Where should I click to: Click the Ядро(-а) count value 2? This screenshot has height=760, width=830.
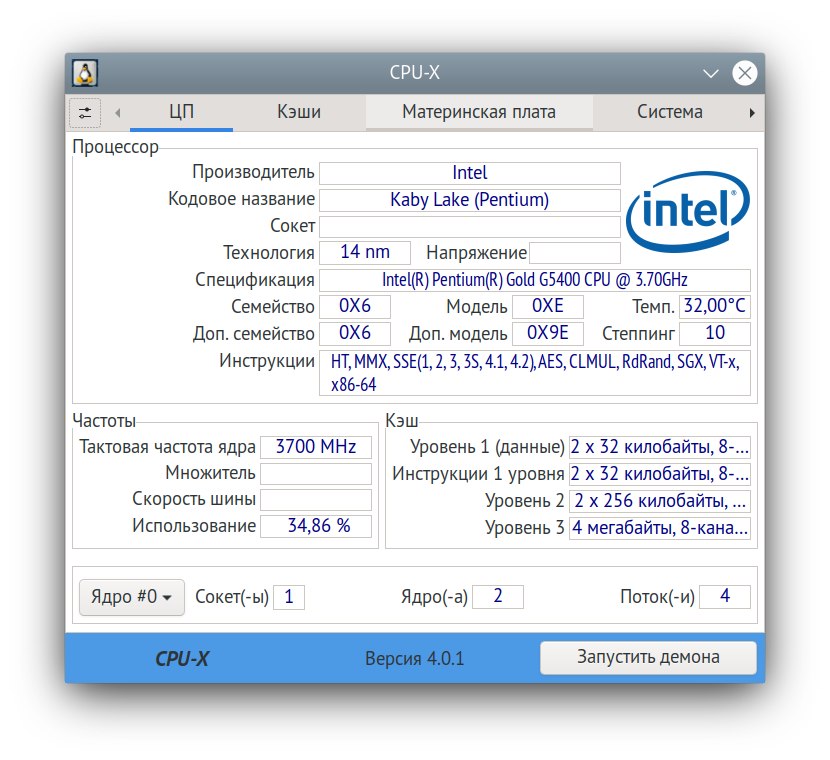click(x=498, y=597)
